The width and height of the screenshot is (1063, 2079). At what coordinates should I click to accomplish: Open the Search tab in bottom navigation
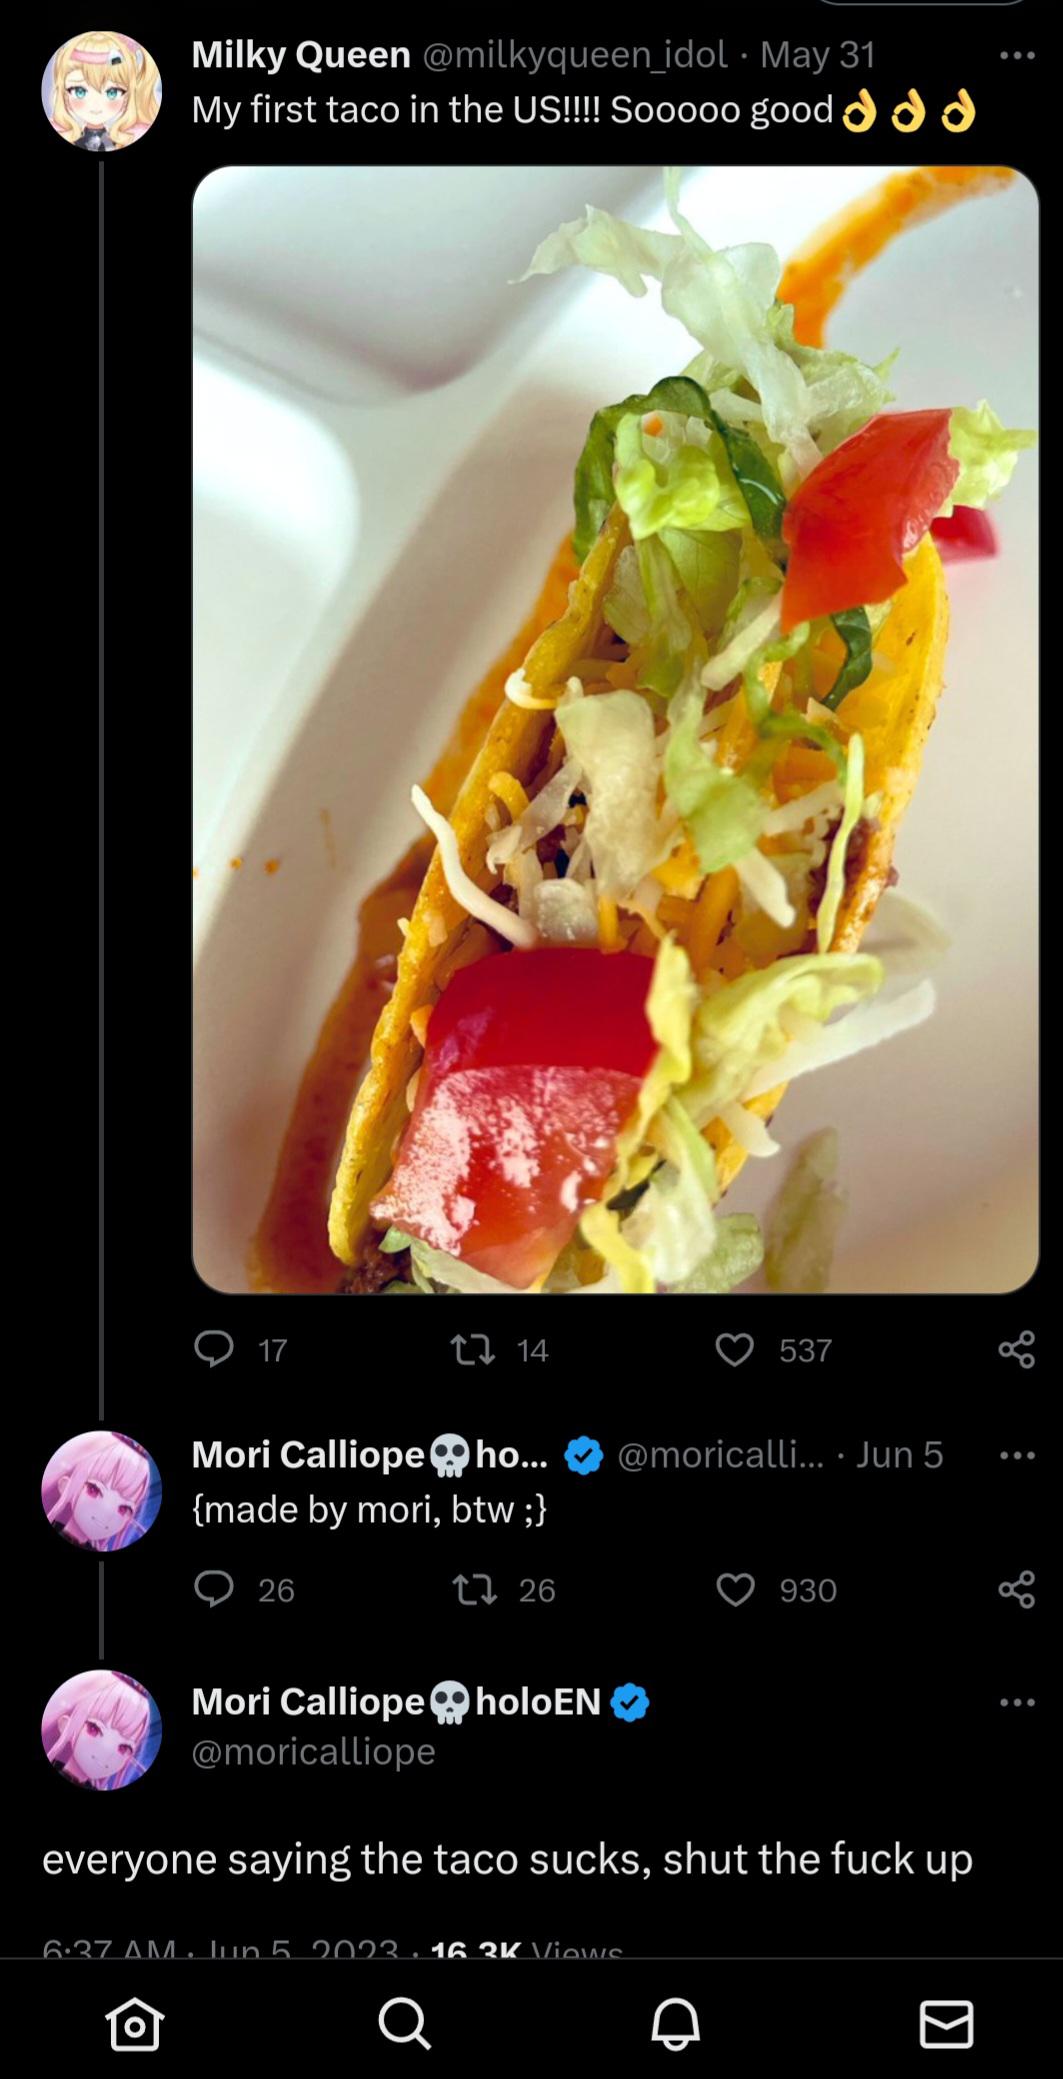pyautogui.click(x=404, y=2024)
